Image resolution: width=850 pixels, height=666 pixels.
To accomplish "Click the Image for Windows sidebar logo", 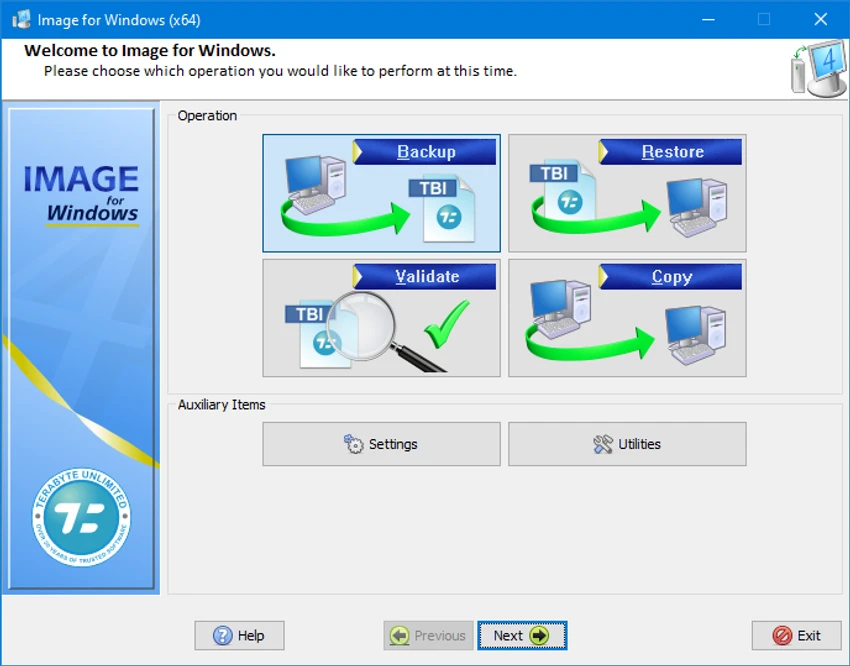I will (x=81, y=195).
